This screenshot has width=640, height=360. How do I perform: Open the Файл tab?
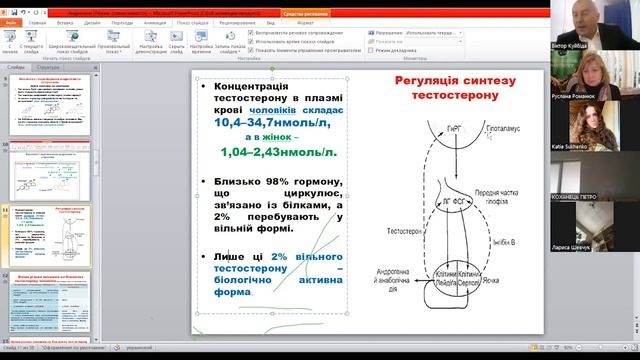11,23
